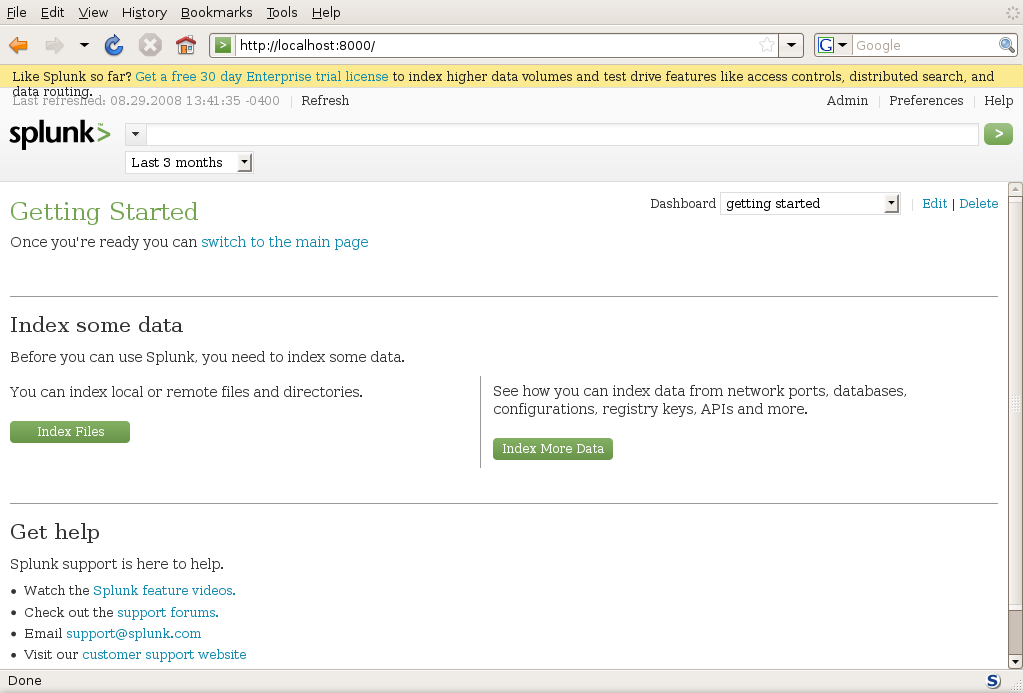Open the File menu
Screen dimensions: 1023x693
tap(16, 12)
